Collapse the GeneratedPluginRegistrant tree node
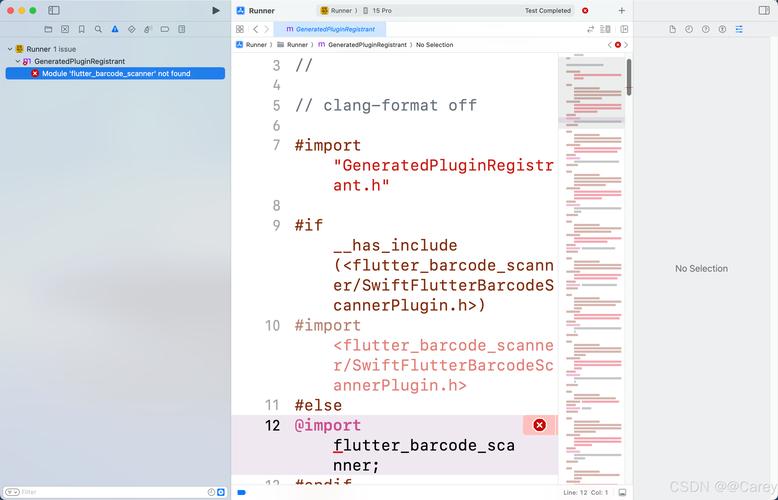778x500 pixels. pyautogui.click(x=17, y=61)
